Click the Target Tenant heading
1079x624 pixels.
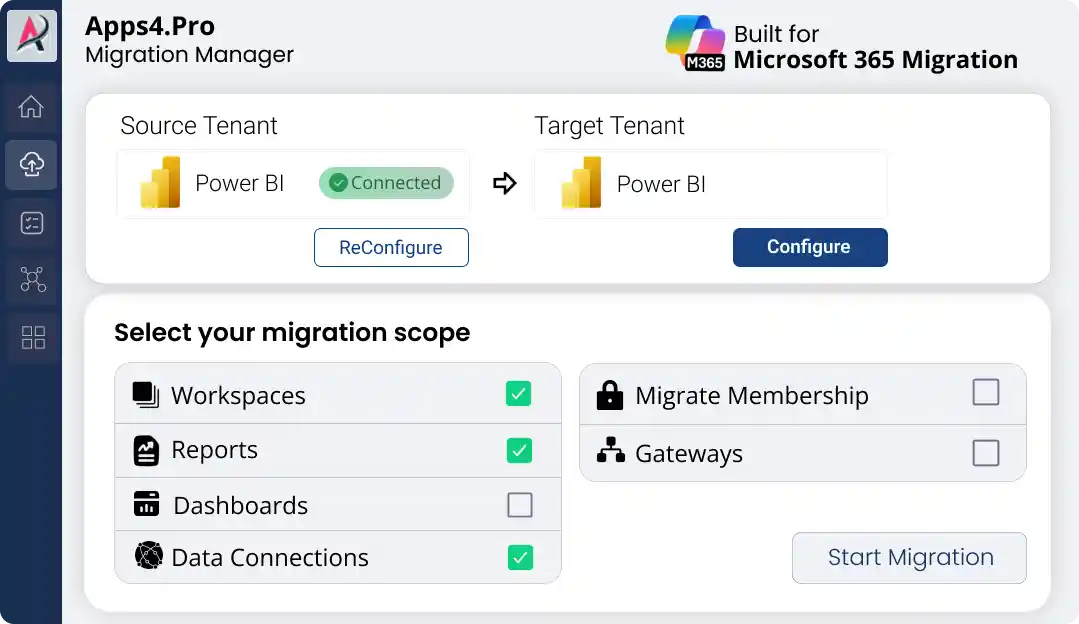(609, 126)
